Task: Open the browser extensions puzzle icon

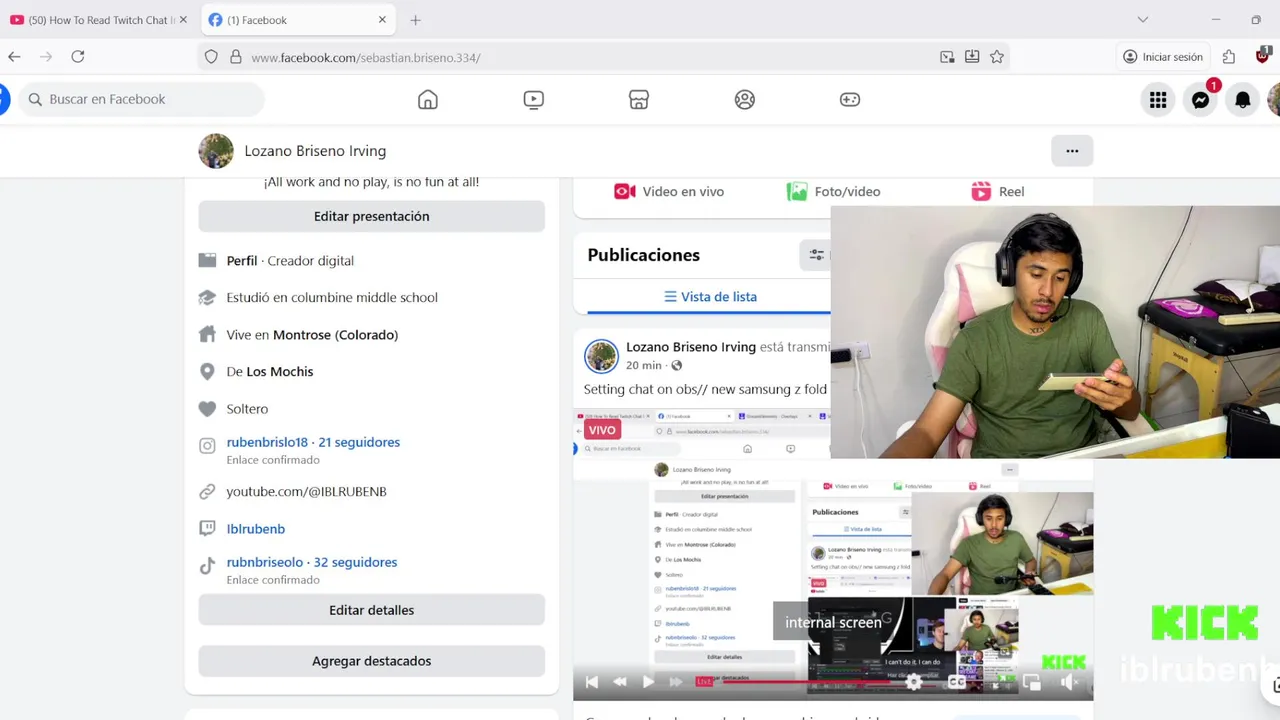Action: [1229, 57]
